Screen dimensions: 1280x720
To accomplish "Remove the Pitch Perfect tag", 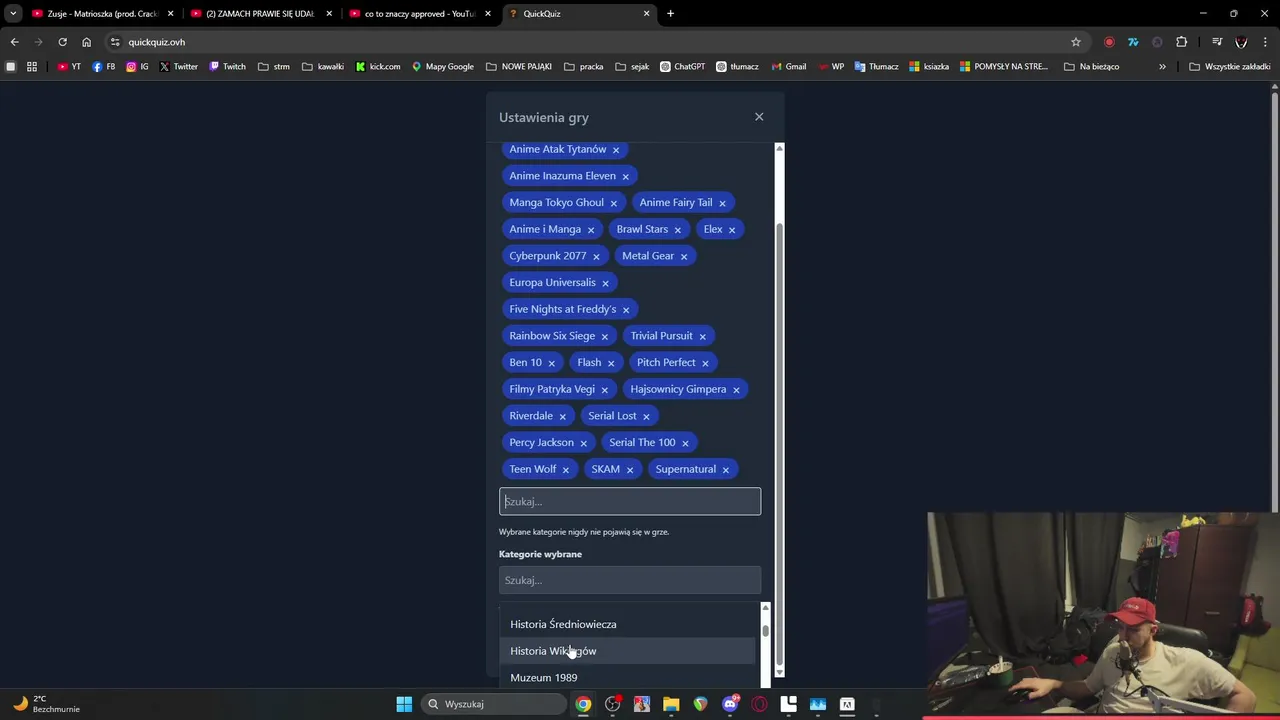I will (x=705, y=363).
